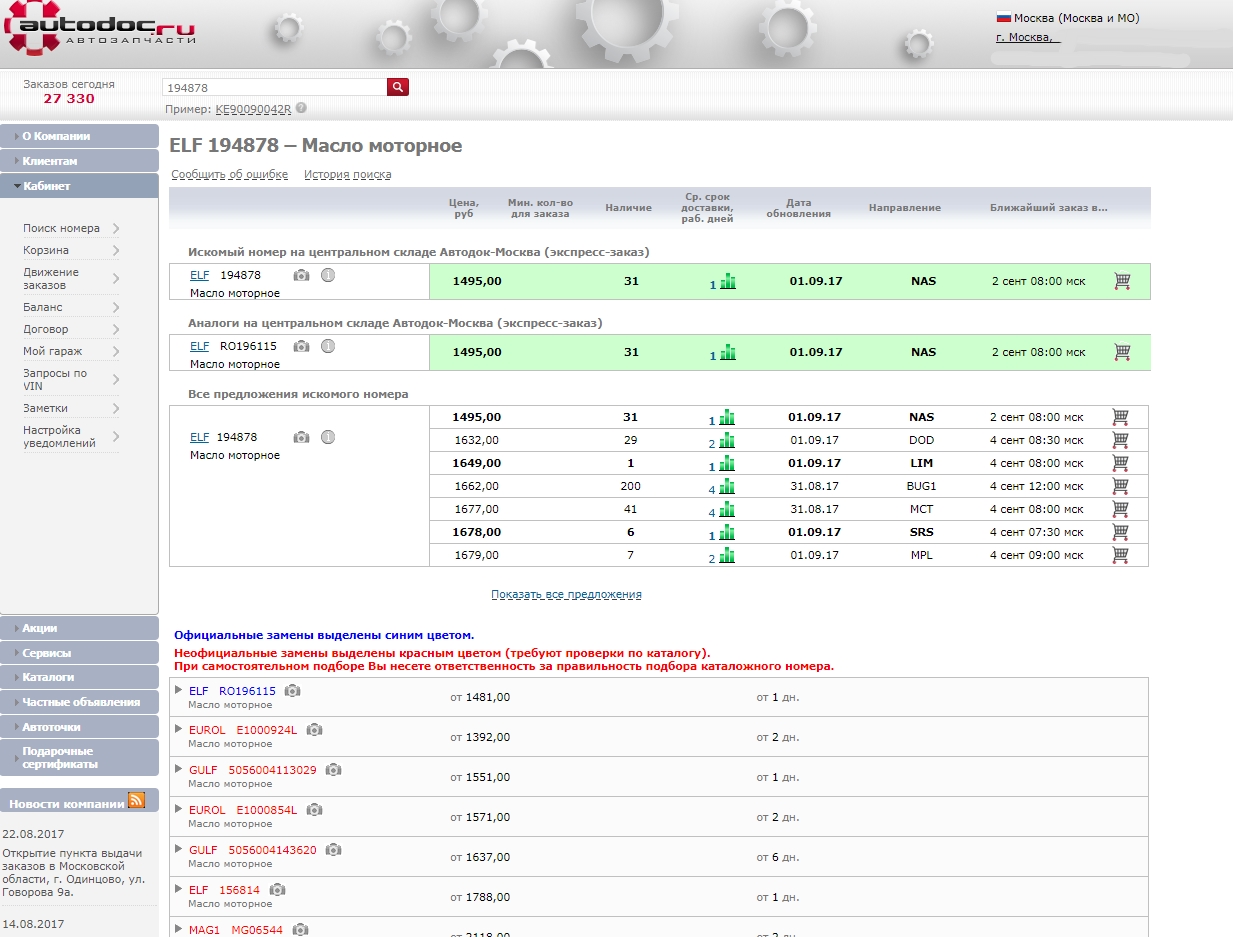Add the 1679,00 MPL offer to cart
Image resolution: width=1233 pixels, height=937 pixels.
coord(1121,555)
